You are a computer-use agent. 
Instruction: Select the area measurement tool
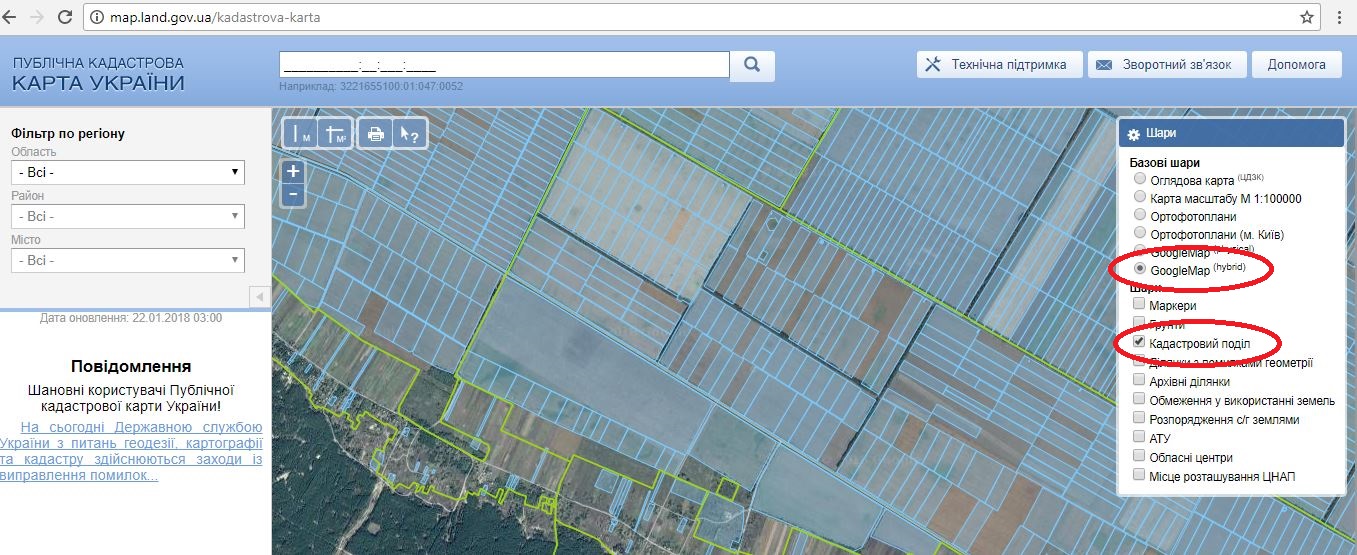click(336, 134)
